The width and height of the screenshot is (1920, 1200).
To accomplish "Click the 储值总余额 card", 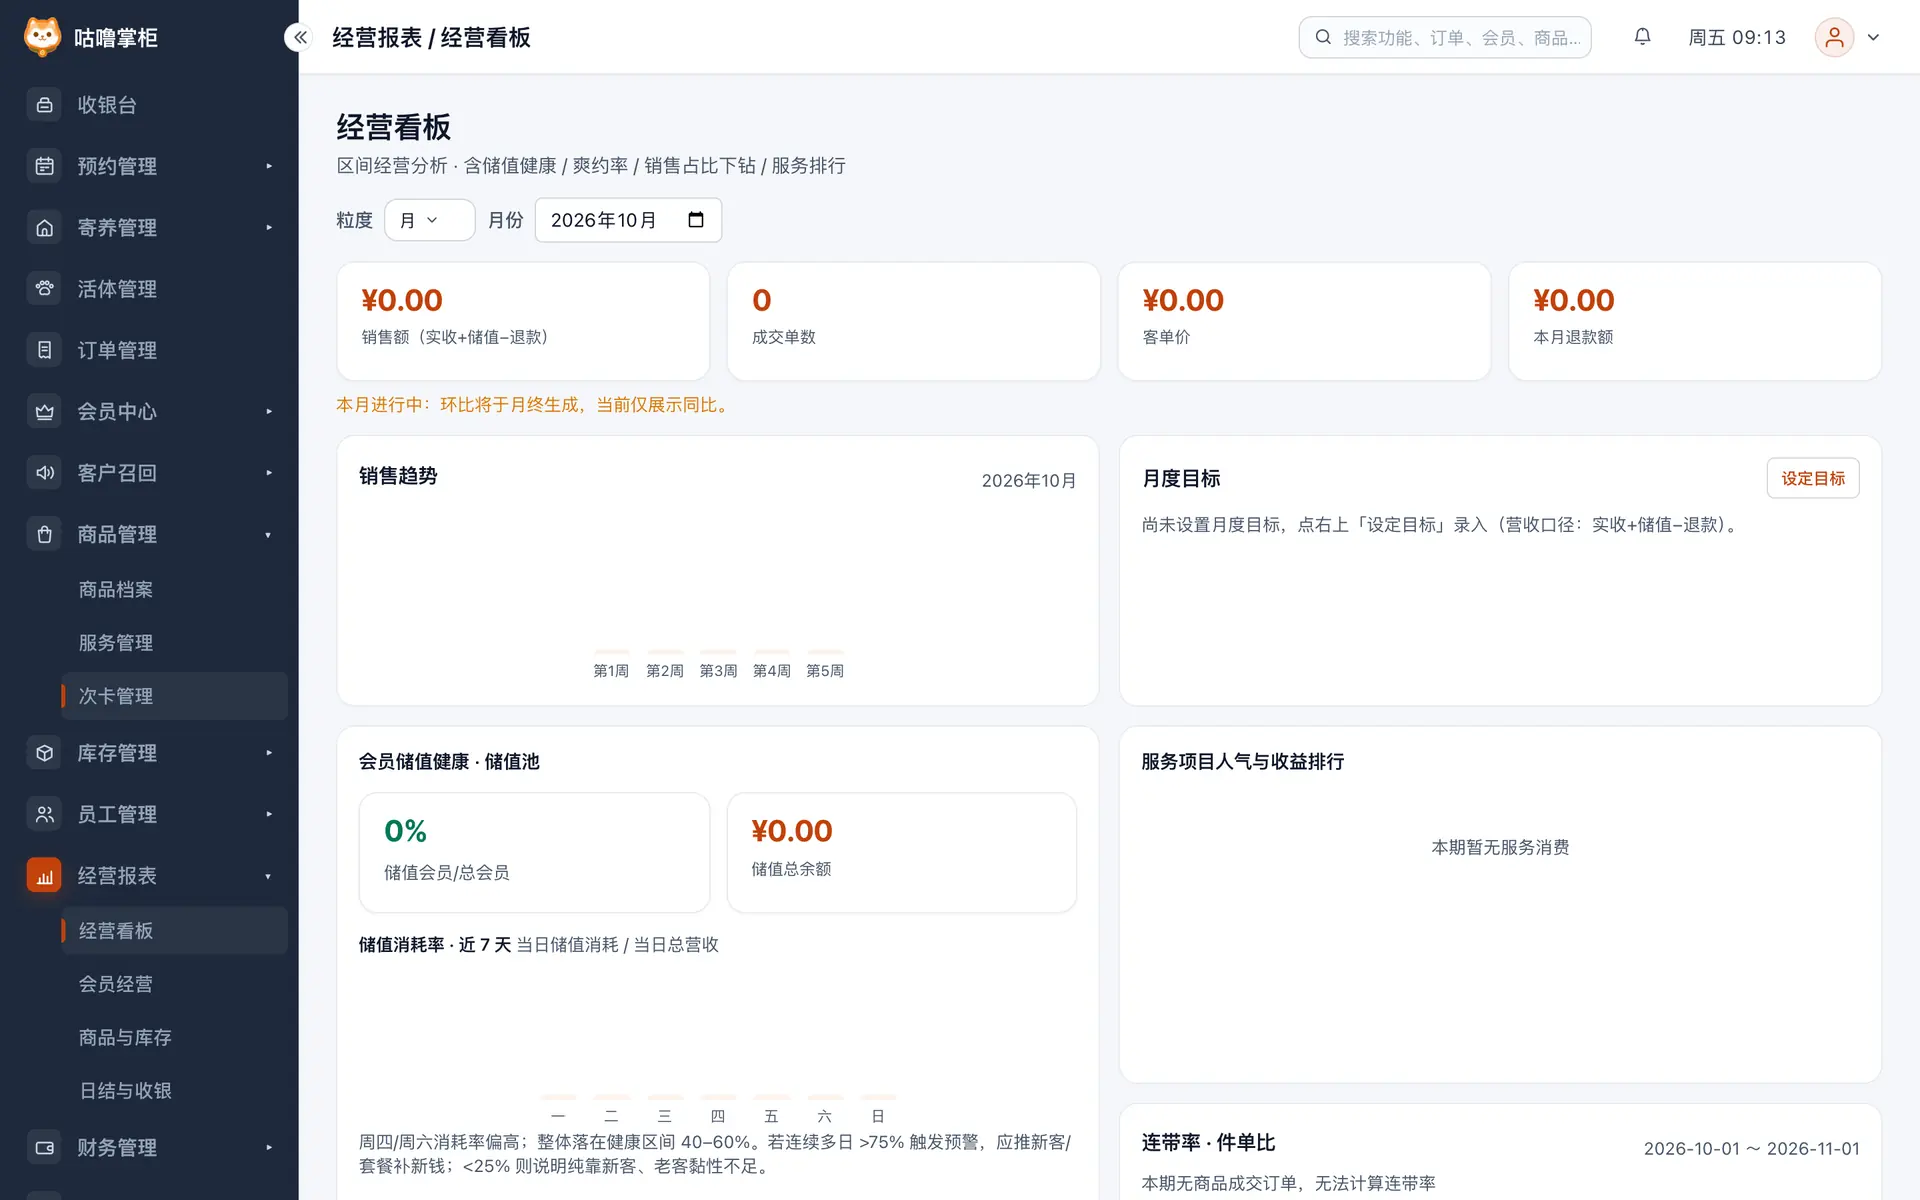I will (x=901, y=852).
